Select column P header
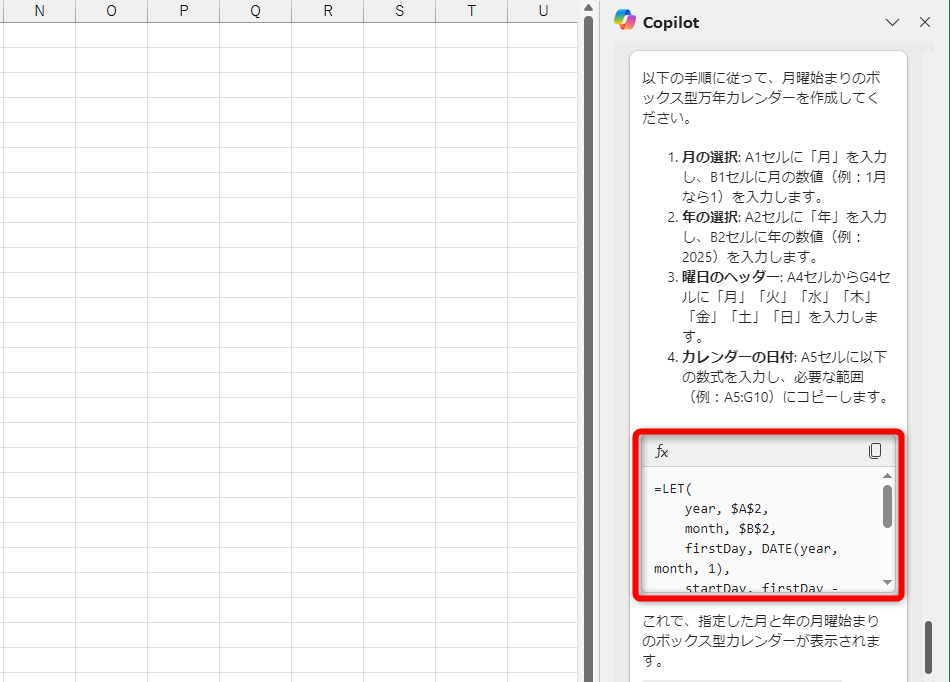 [x=183, y=10]
